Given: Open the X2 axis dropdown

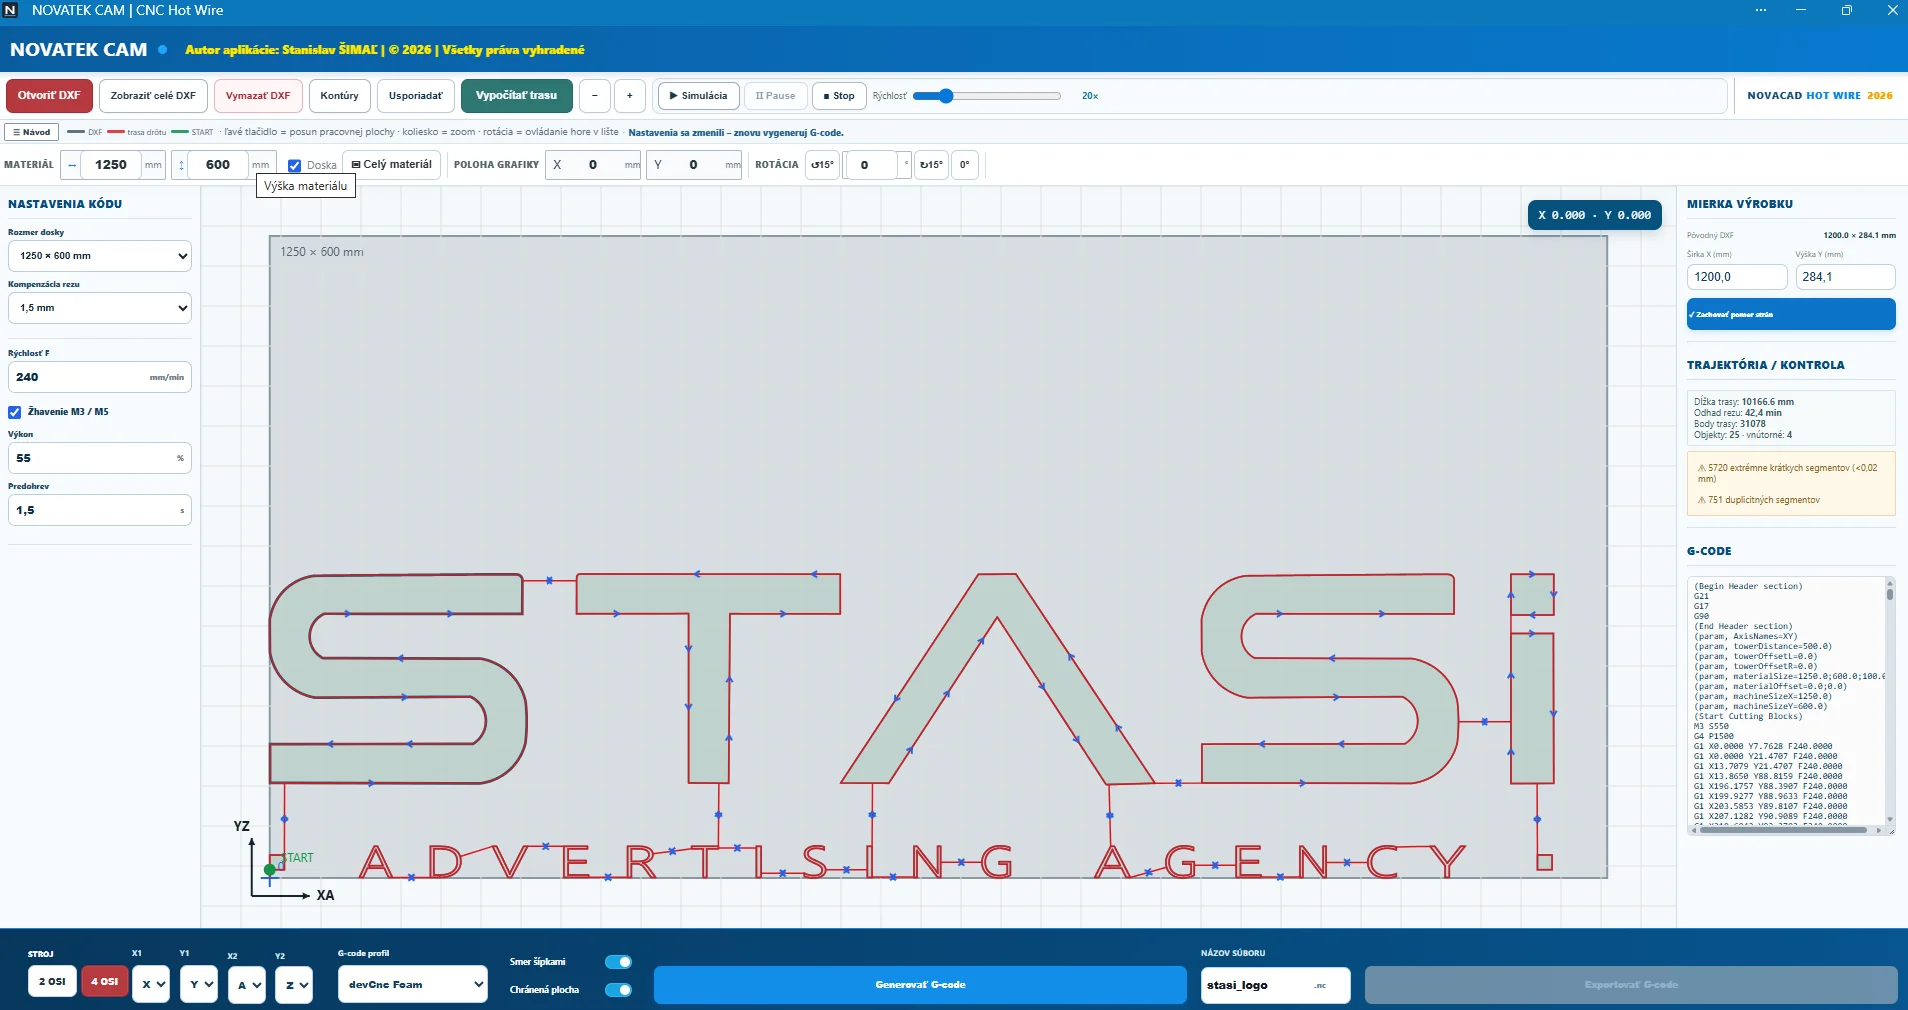Looking at the screenshot, I should tap(246, 985).
